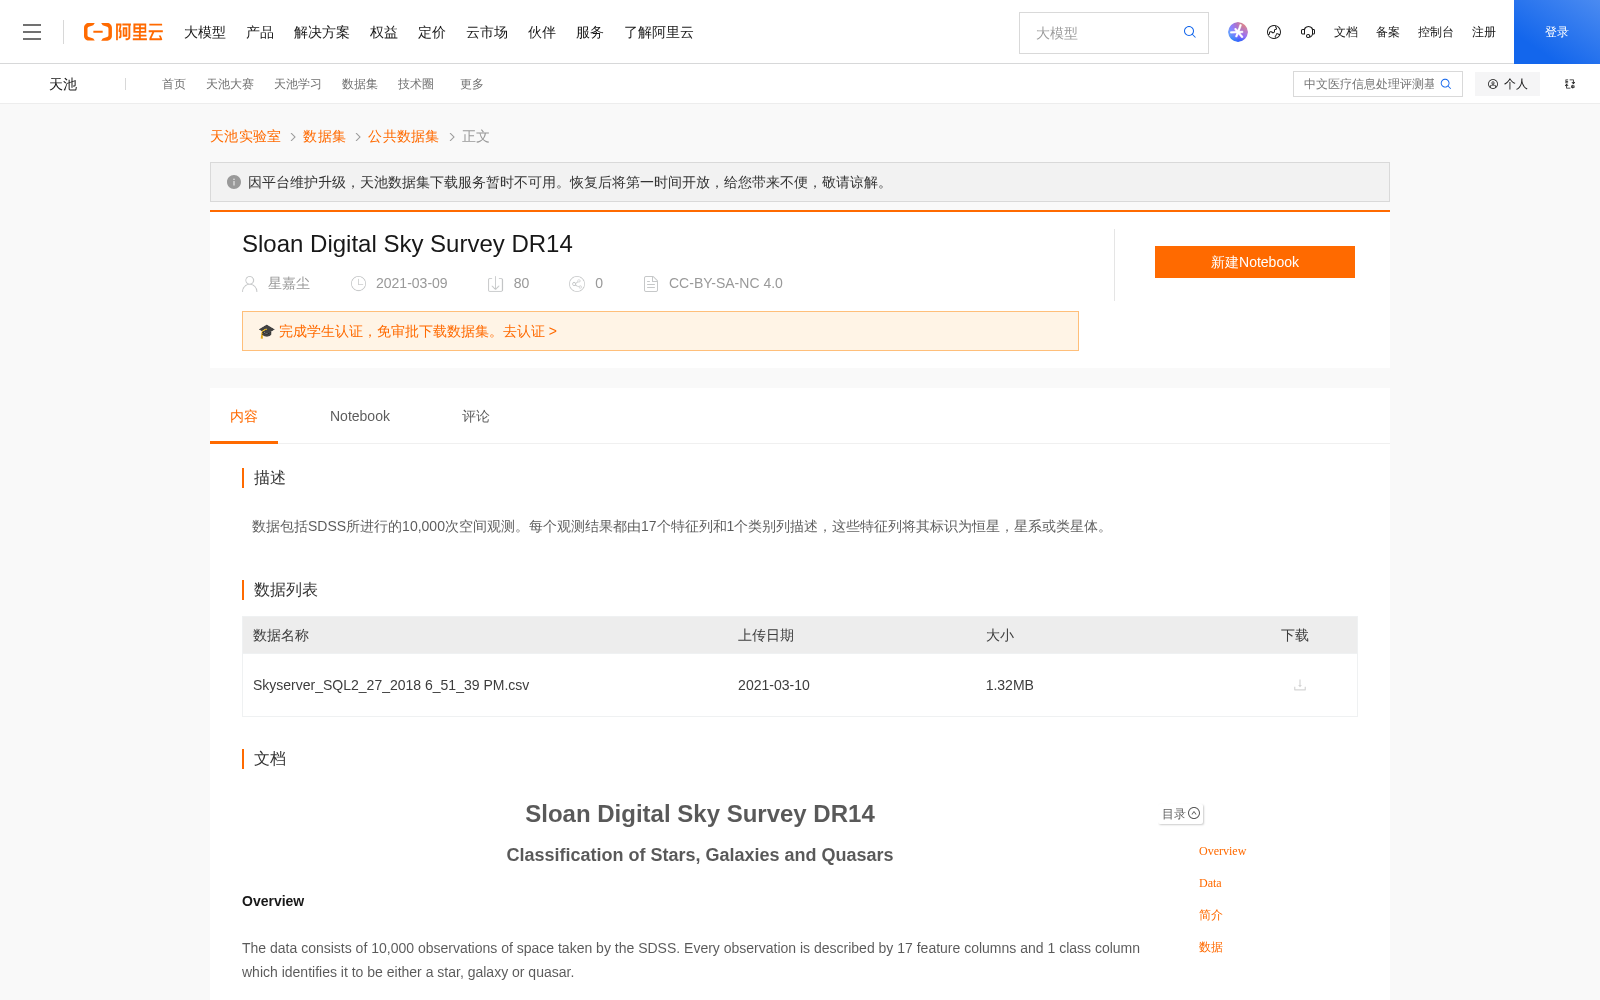Viewport: 1600px width, 1000px height.
Task: Click the headset customer support icon
Action: tap(1308, 32)
